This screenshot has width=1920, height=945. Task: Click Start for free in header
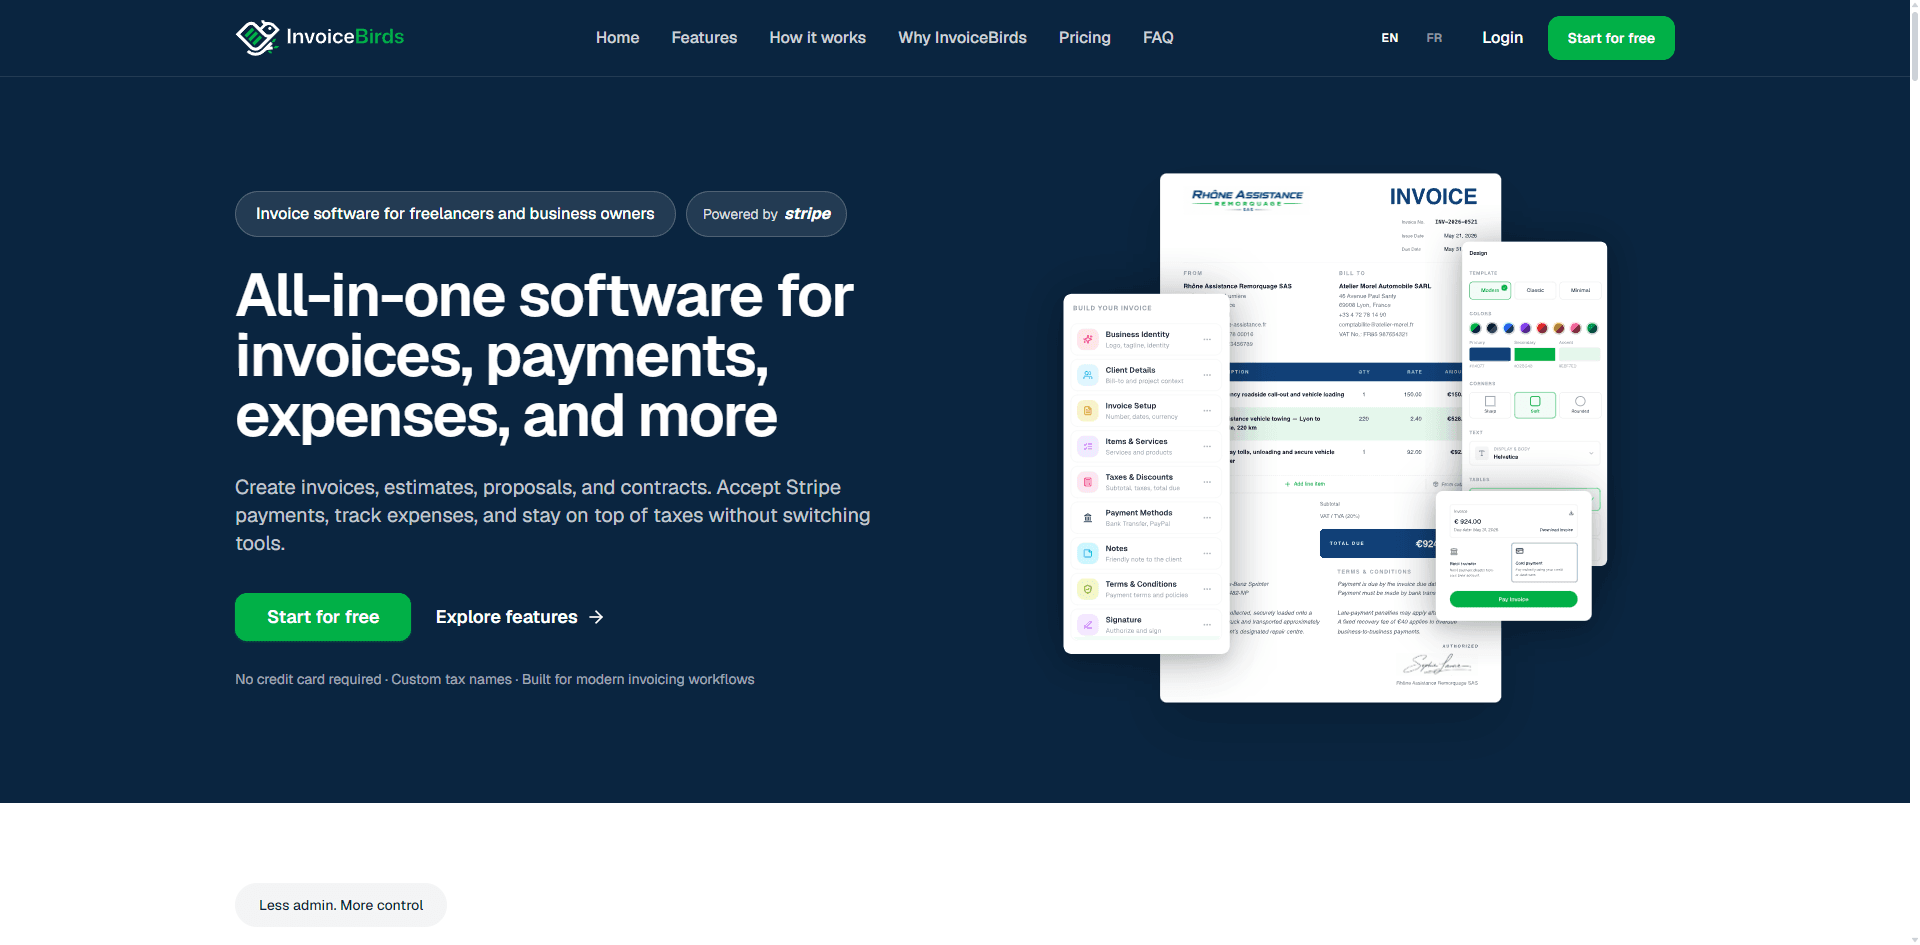pos(1611,38)
